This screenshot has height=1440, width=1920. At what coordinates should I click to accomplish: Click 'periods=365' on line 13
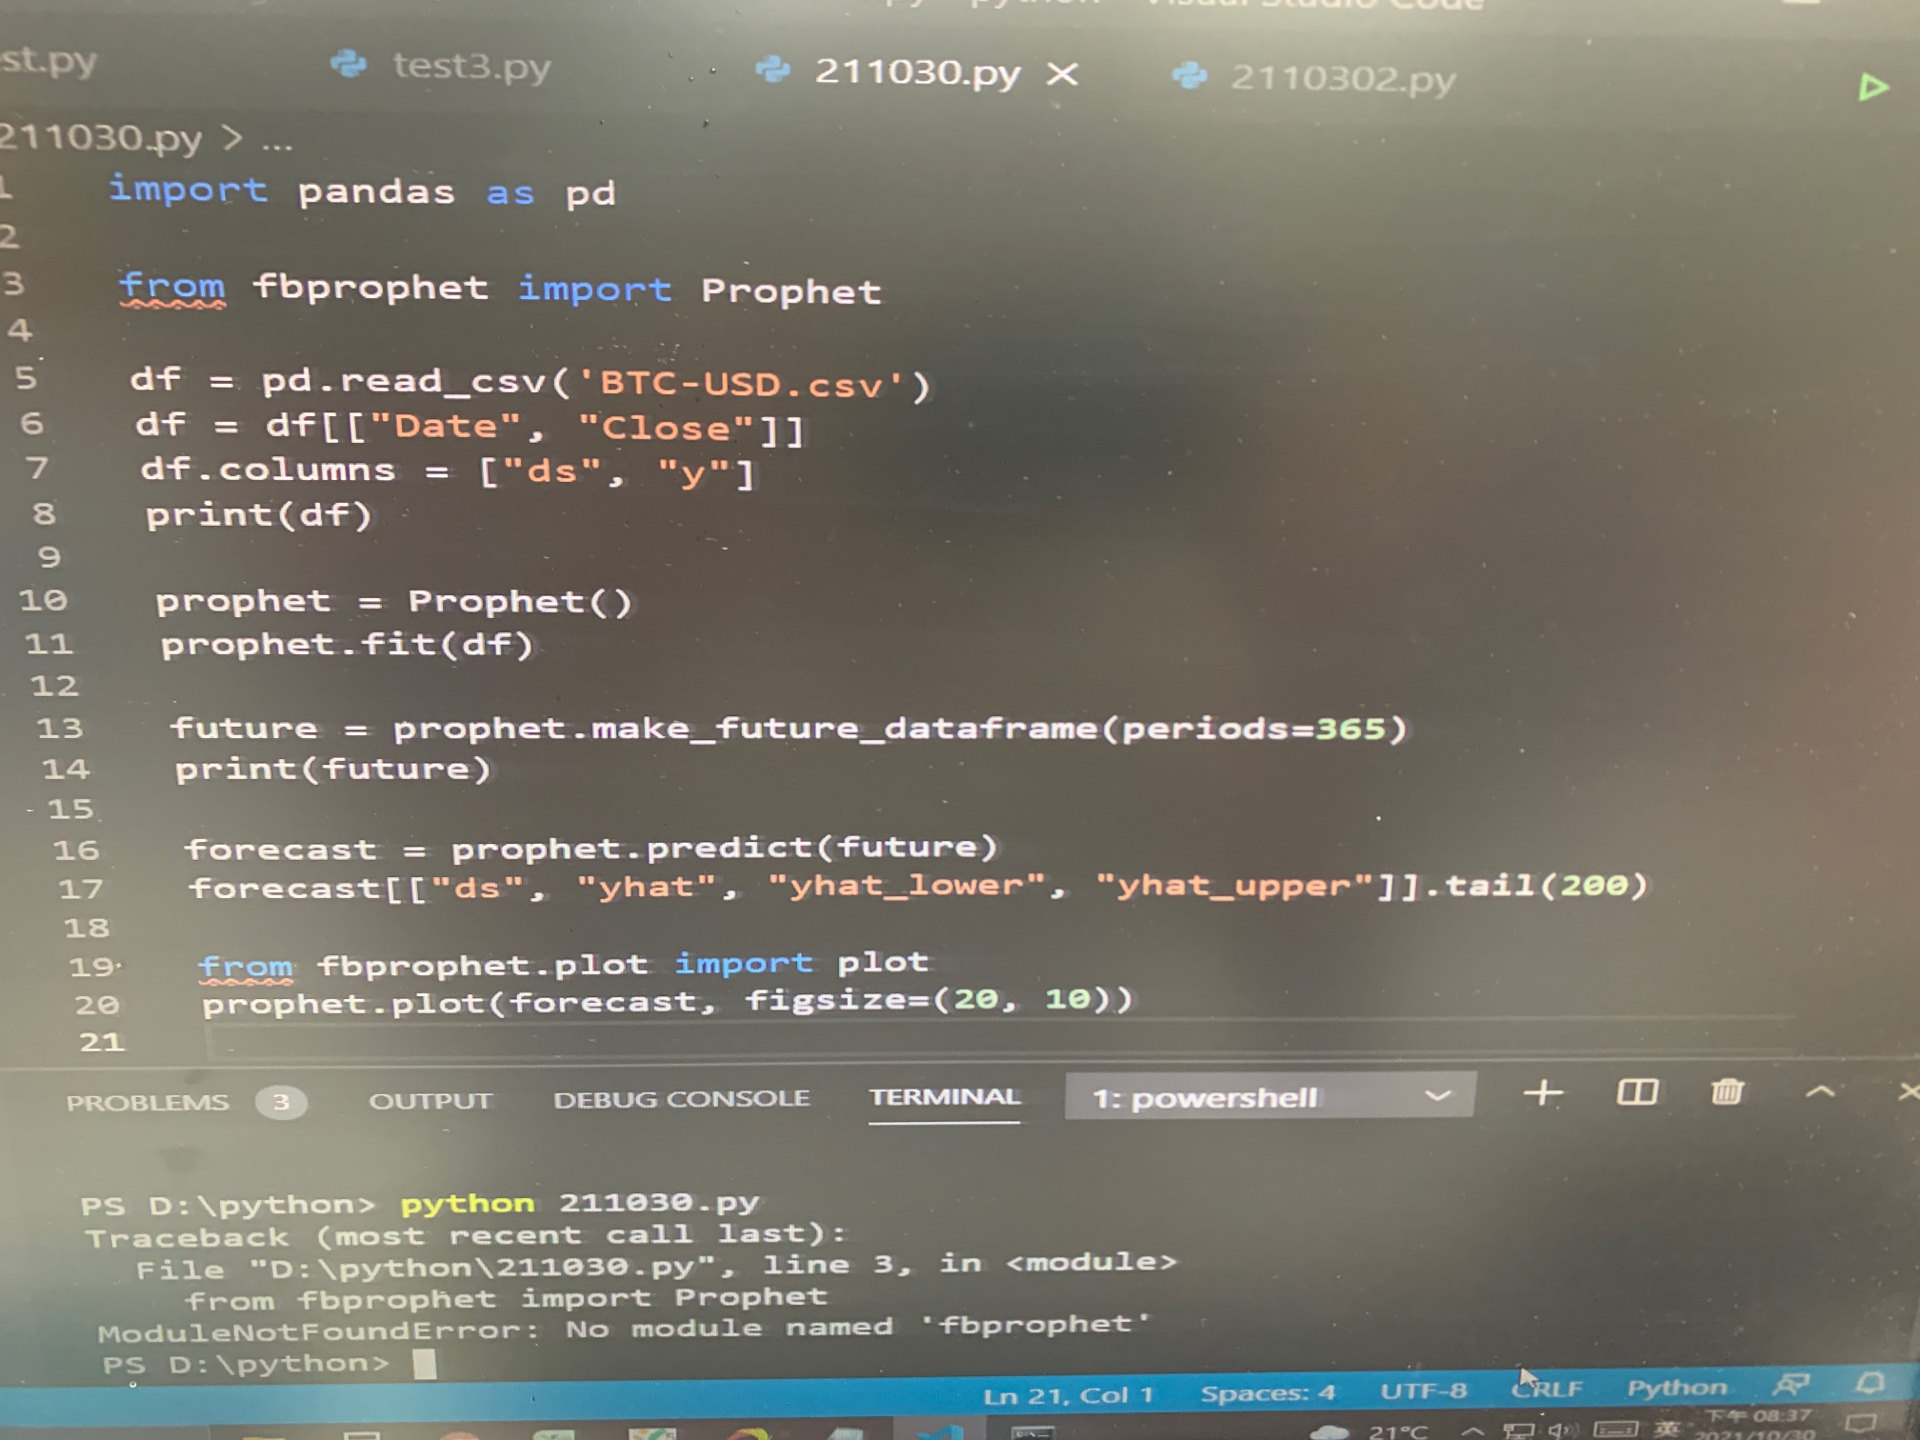click(x=1252, y=729)
